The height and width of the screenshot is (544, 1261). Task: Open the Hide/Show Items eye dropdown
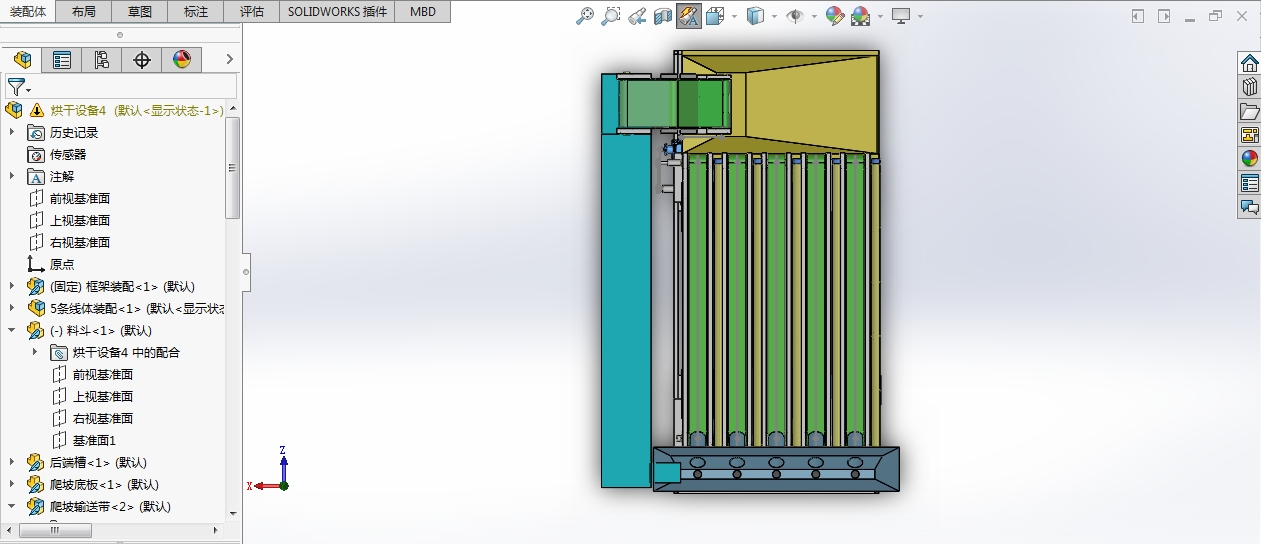(797, 16)
